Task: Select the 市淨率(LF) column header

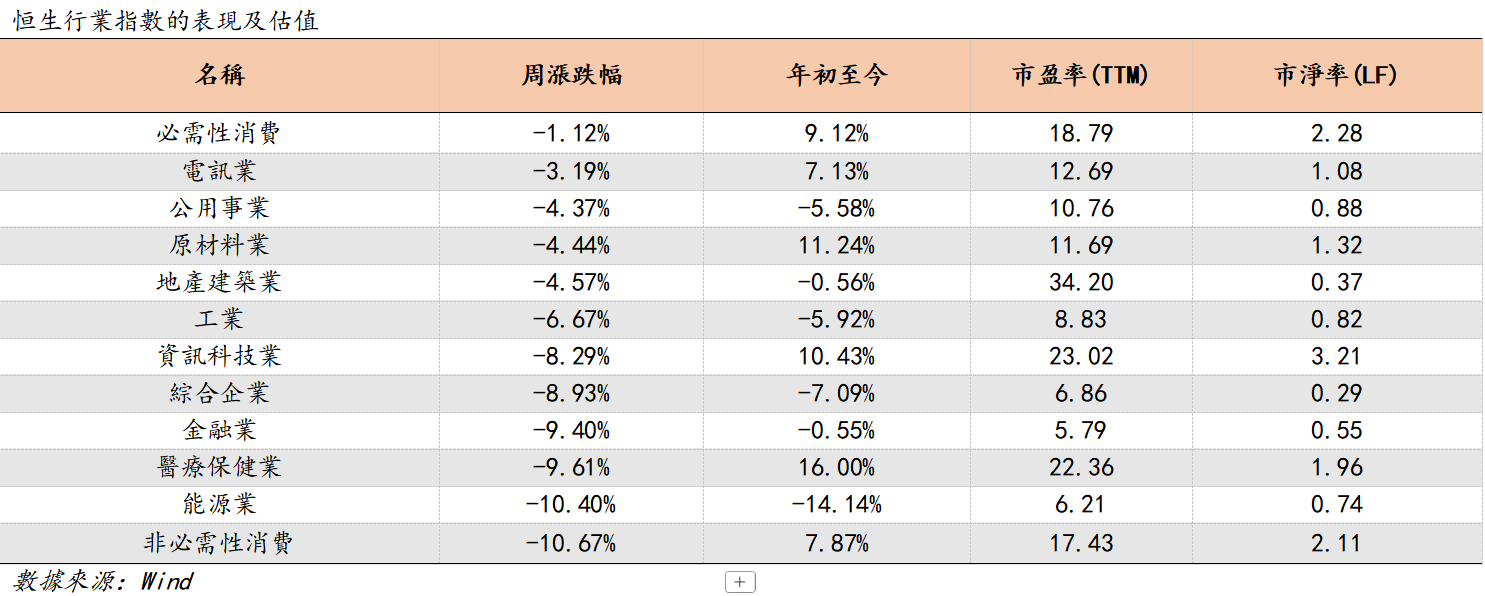Action: [1336, 75]
